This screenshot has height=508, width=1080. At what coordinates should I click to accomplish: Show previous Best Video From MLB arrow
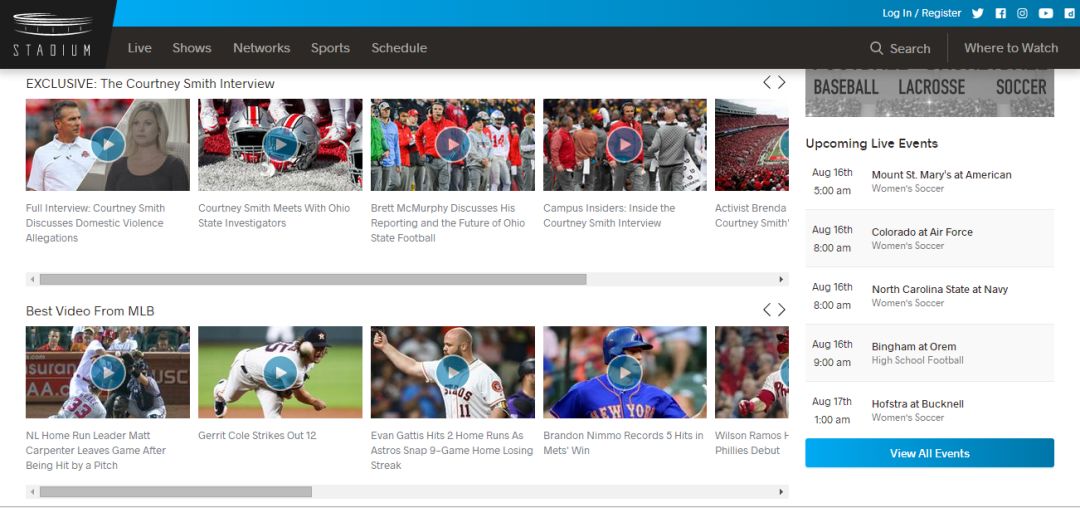point(767,310)
